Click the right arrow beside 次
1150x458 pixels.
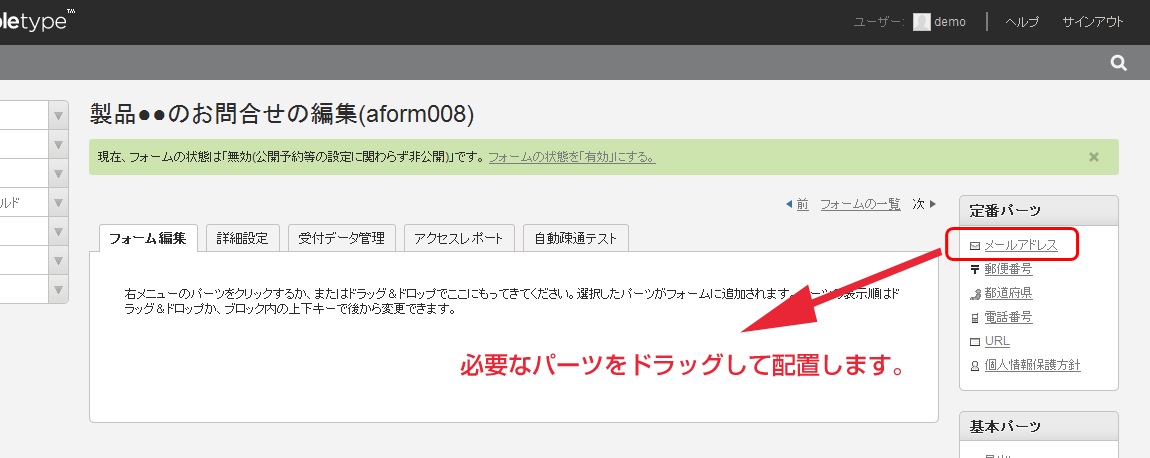pos(933,204)
